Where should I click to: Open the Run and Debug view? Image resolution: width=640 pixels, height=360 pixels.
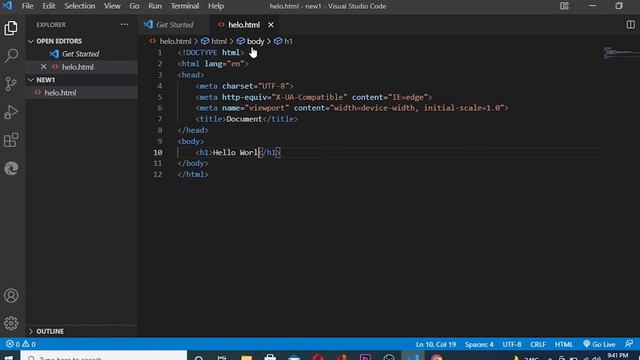[x=11, y=112]
